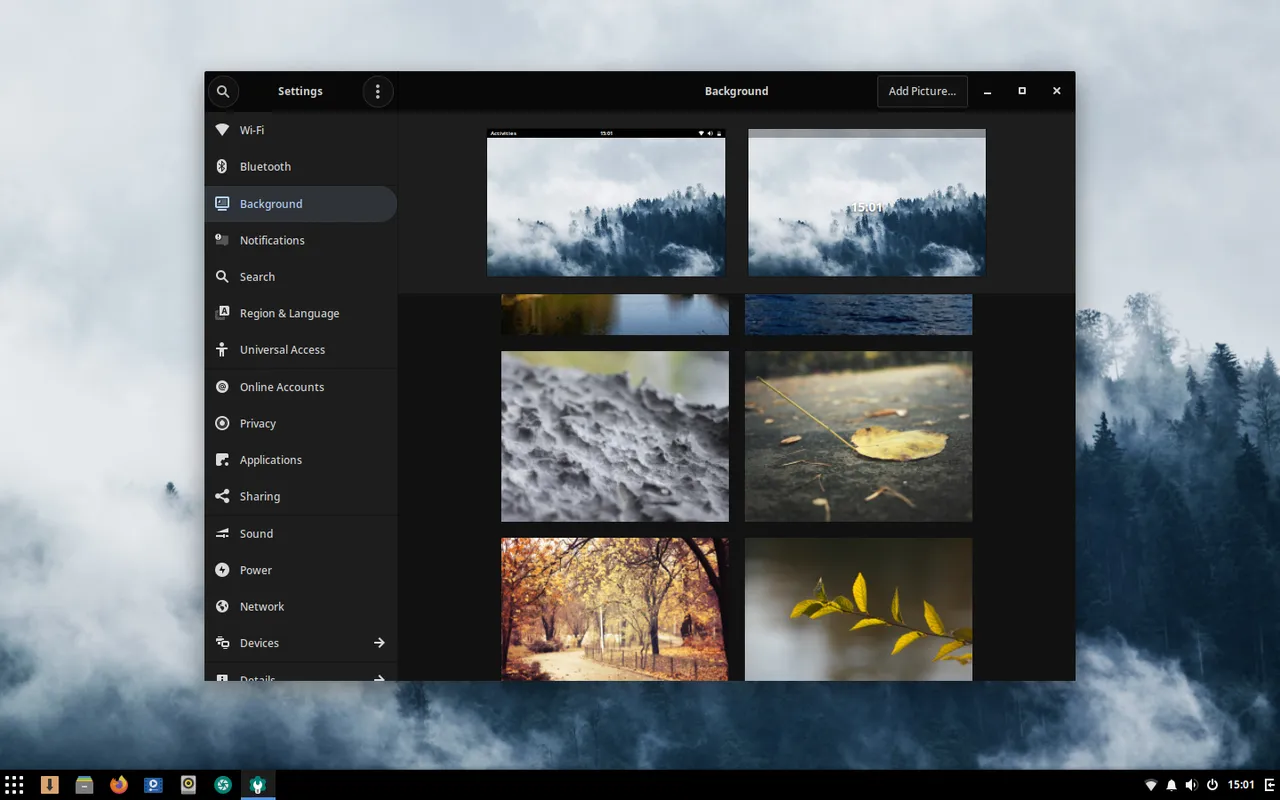Viewport: 1280px width, 800px height.
Task: Select the Notifications sidebar icon
Action: click(x=222, y=240)
